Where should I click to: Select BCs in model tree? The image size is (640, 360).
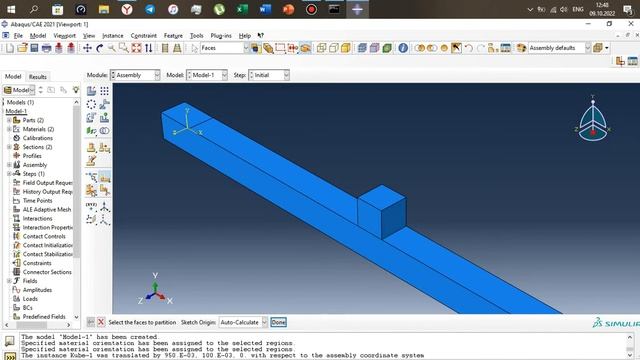pos(27,308)
